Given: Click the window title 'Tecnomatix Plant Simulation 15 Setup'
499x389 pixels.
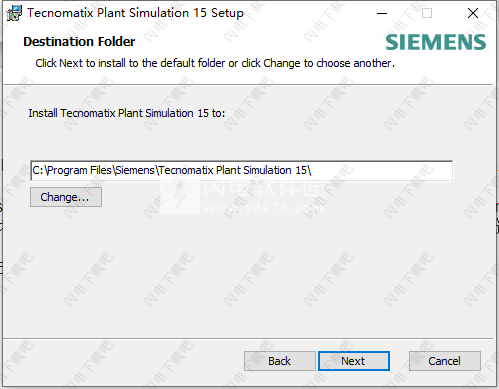Looking at the screenshot, I should [x=135, y=13].
